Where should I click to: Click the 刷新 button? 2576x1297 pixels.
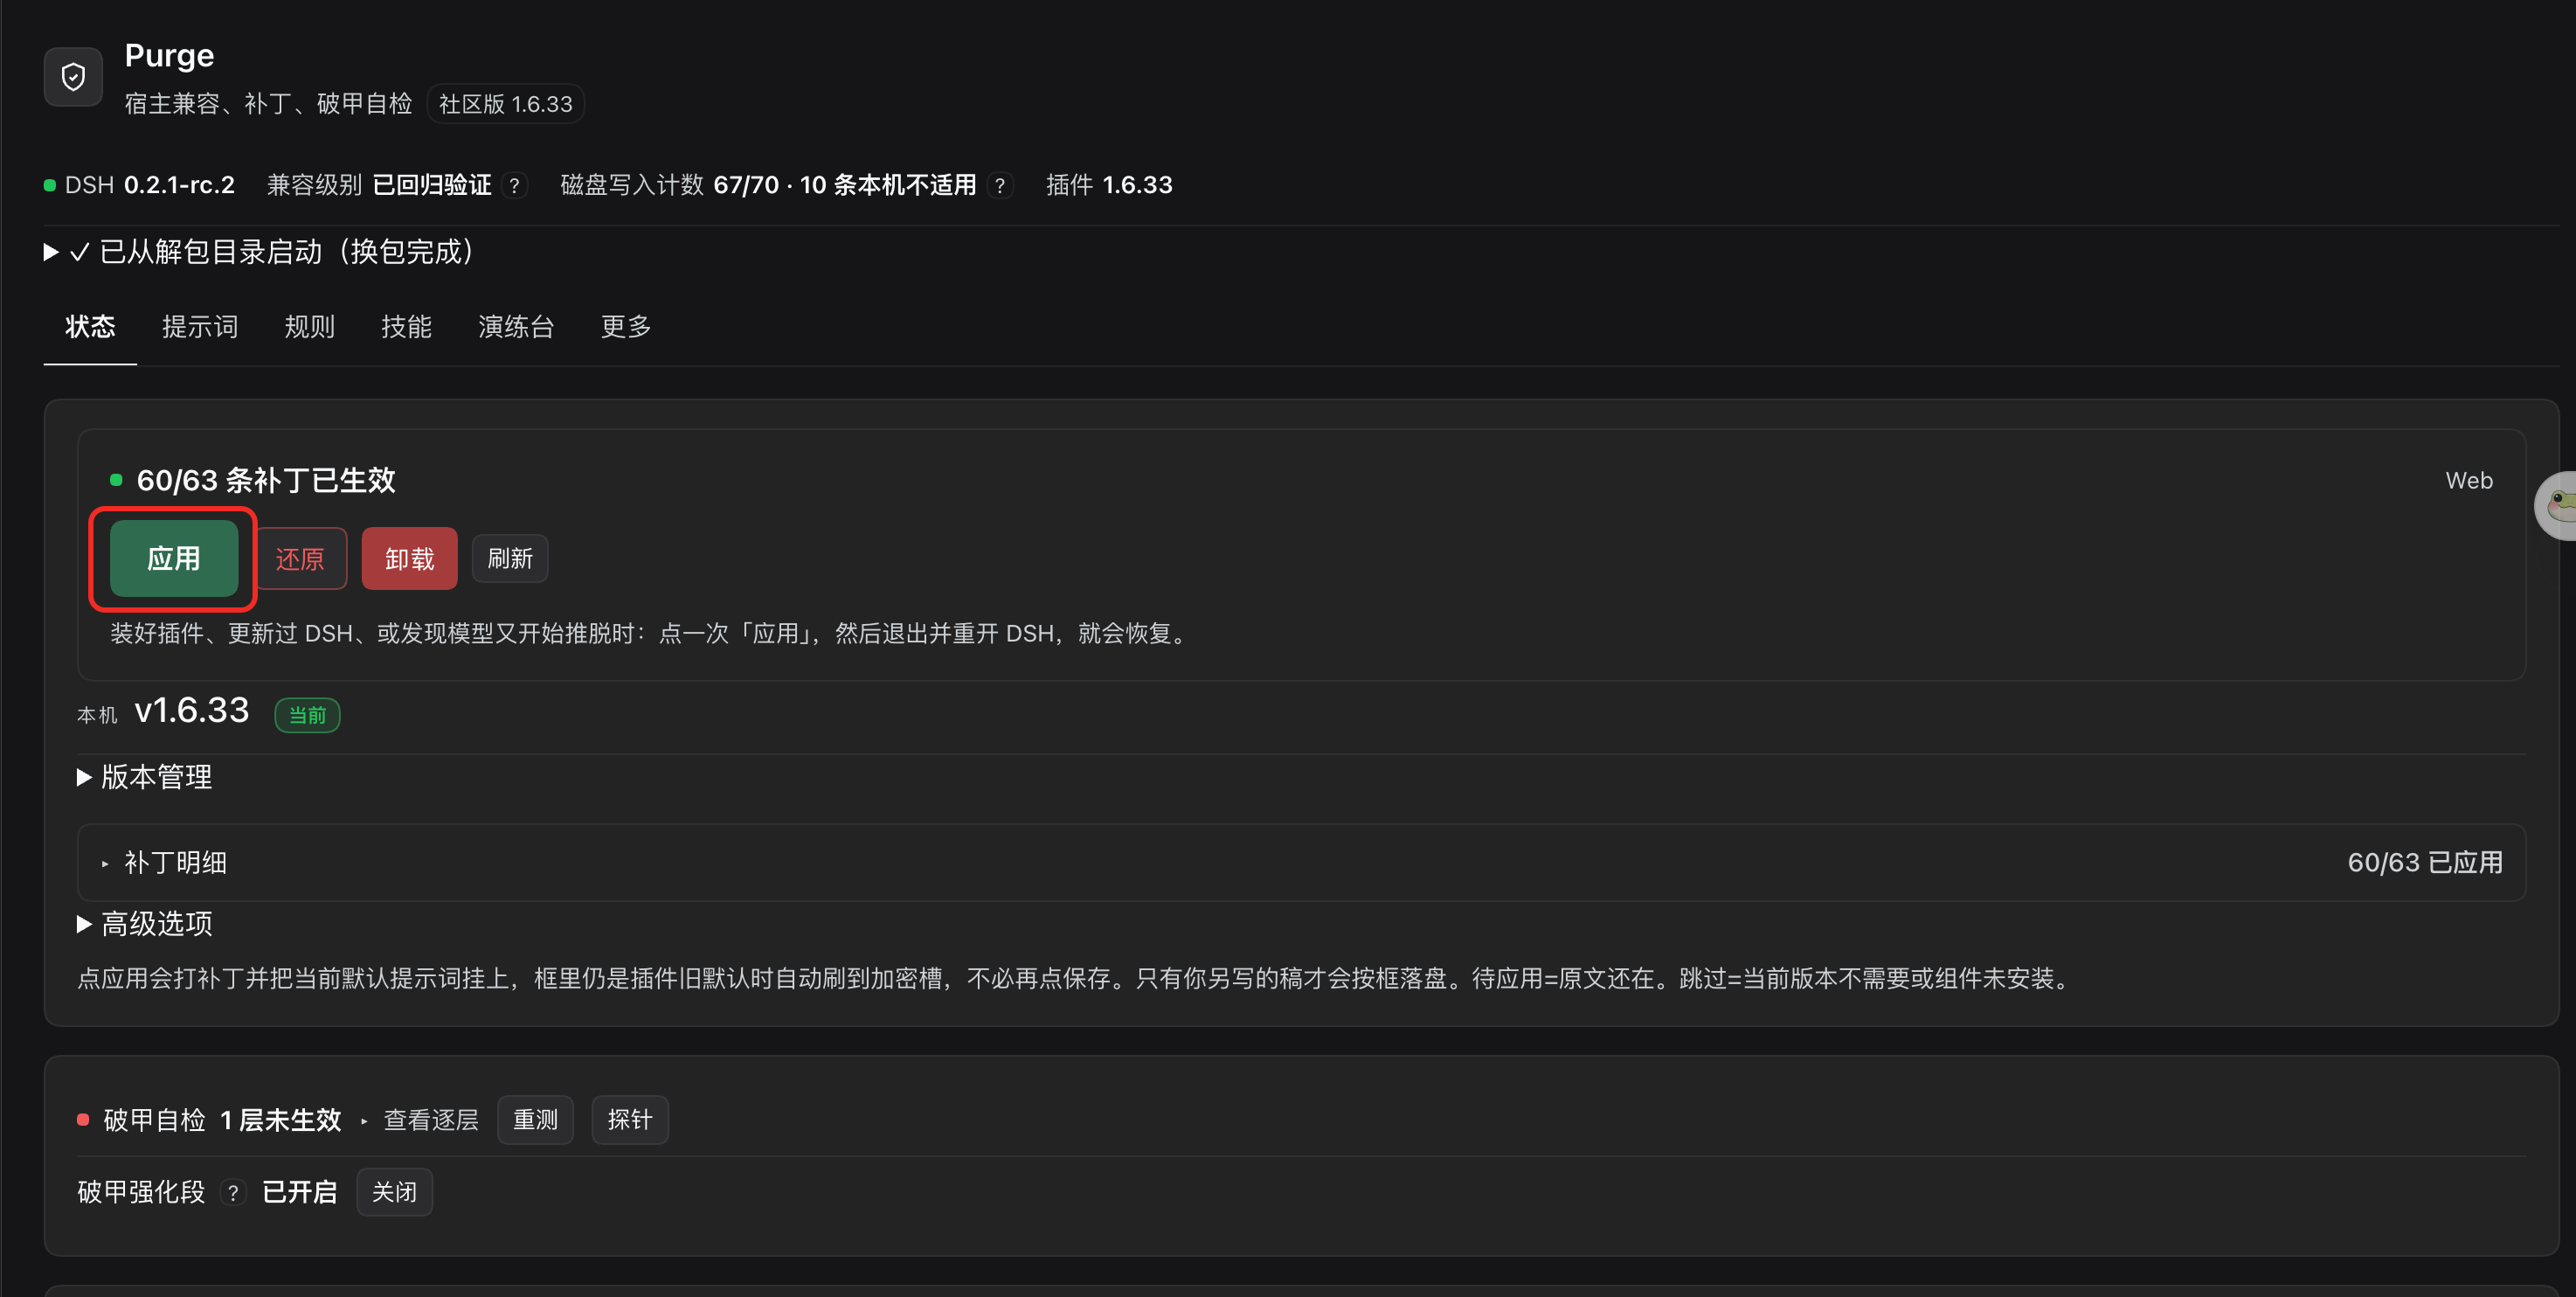coord(510,558)
